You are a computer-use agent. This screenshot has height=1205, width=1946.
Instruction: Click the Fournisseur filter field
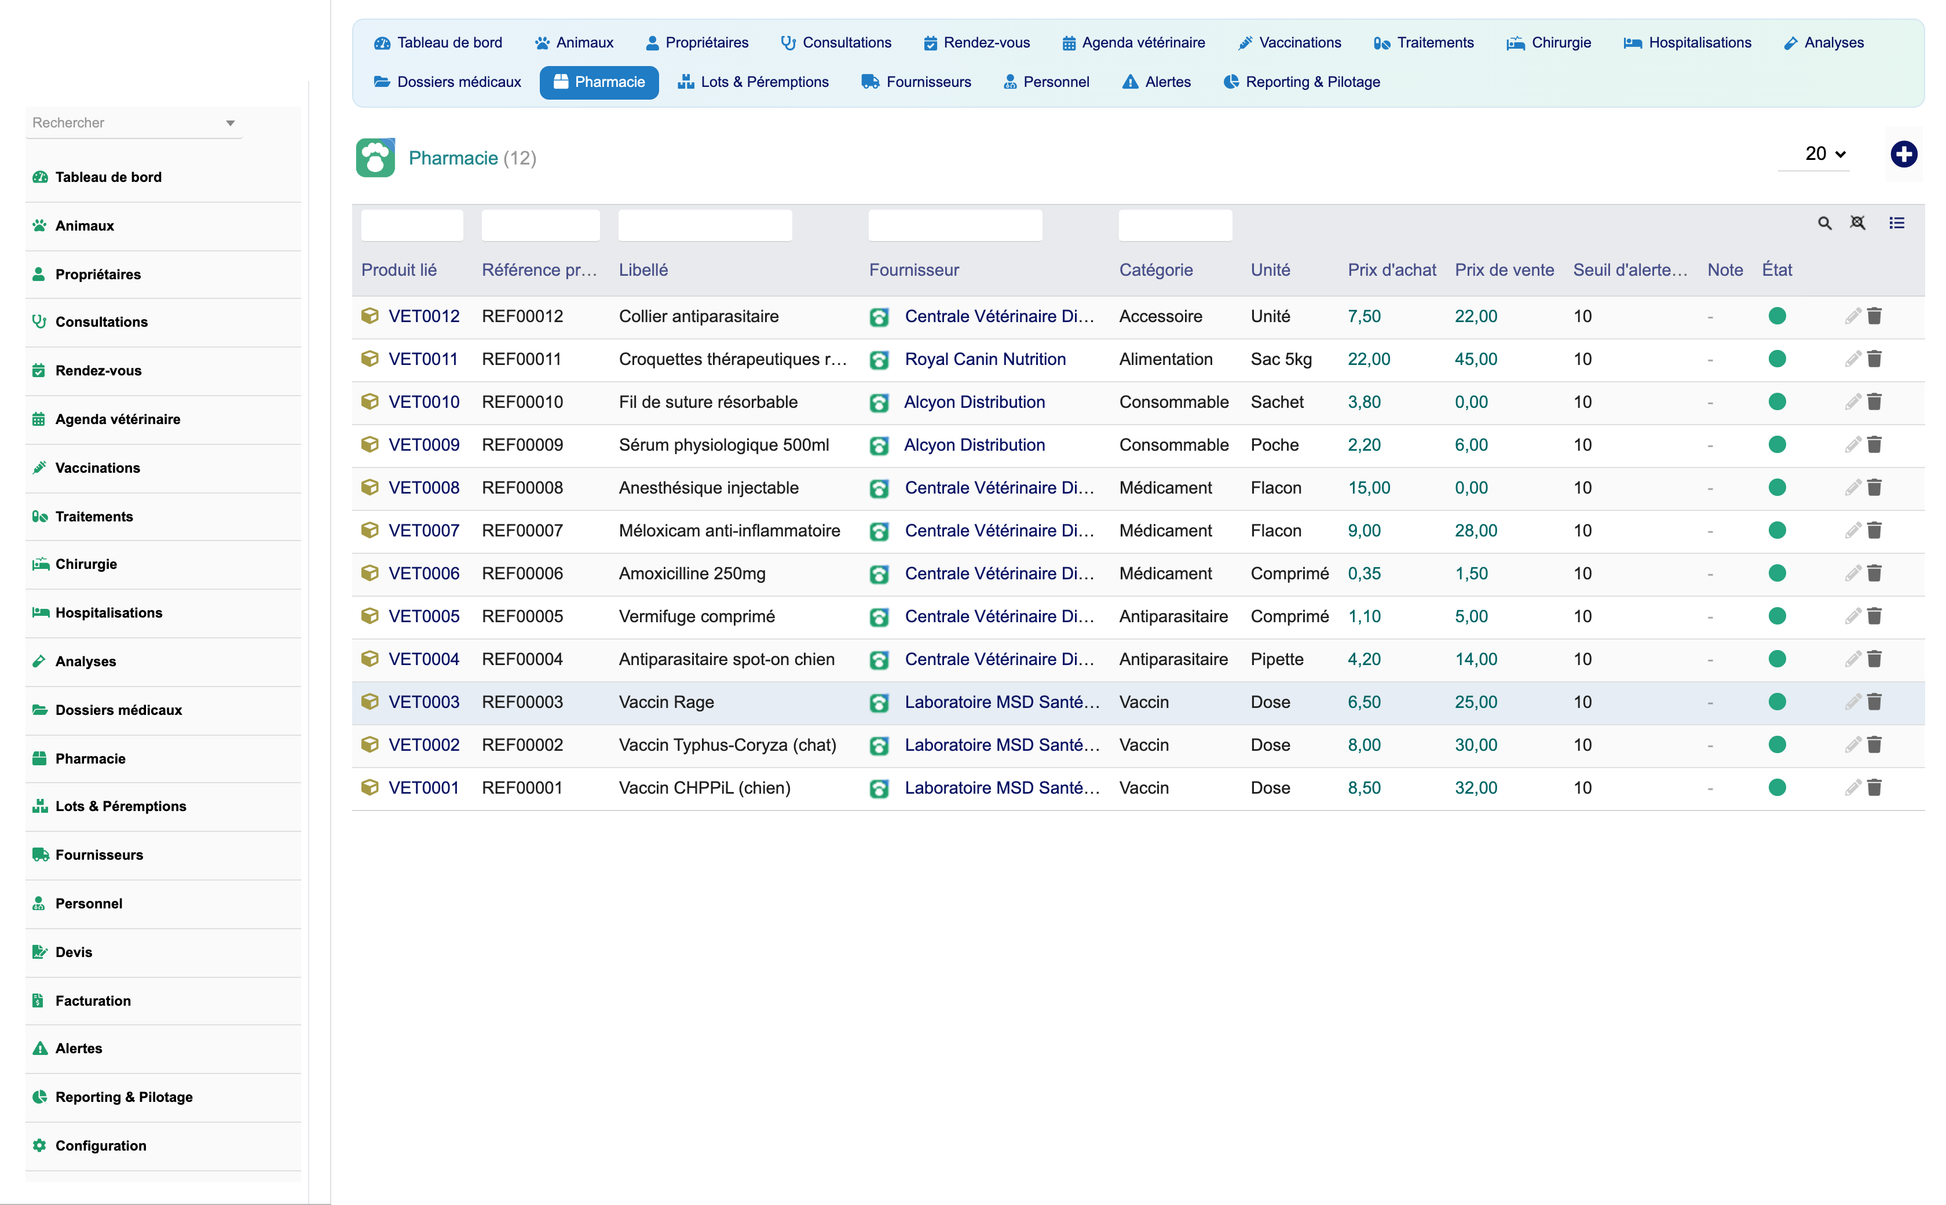[955, 225]
